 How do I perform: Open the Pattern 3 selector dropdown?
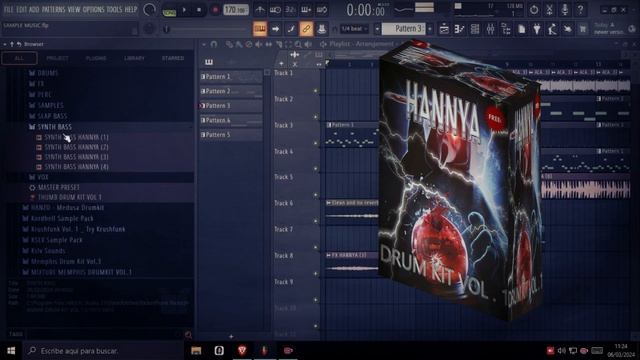(x=403, y=29)
